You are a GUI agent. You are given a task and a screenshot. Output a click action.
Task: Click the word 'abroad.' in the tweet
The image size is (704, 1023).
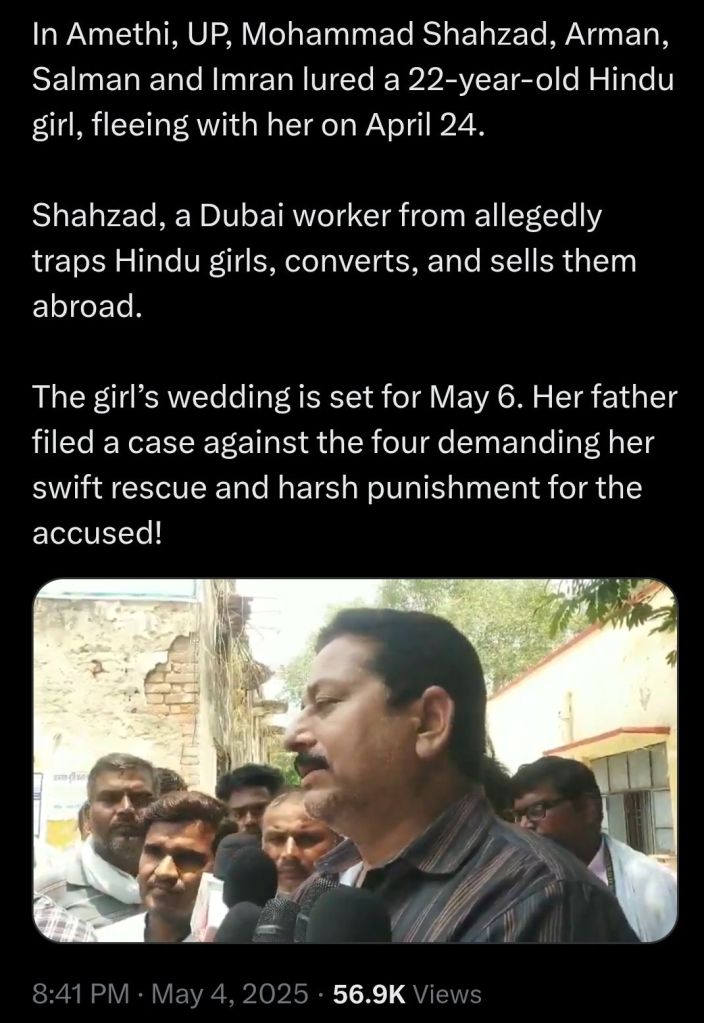[x=87, y=306]
